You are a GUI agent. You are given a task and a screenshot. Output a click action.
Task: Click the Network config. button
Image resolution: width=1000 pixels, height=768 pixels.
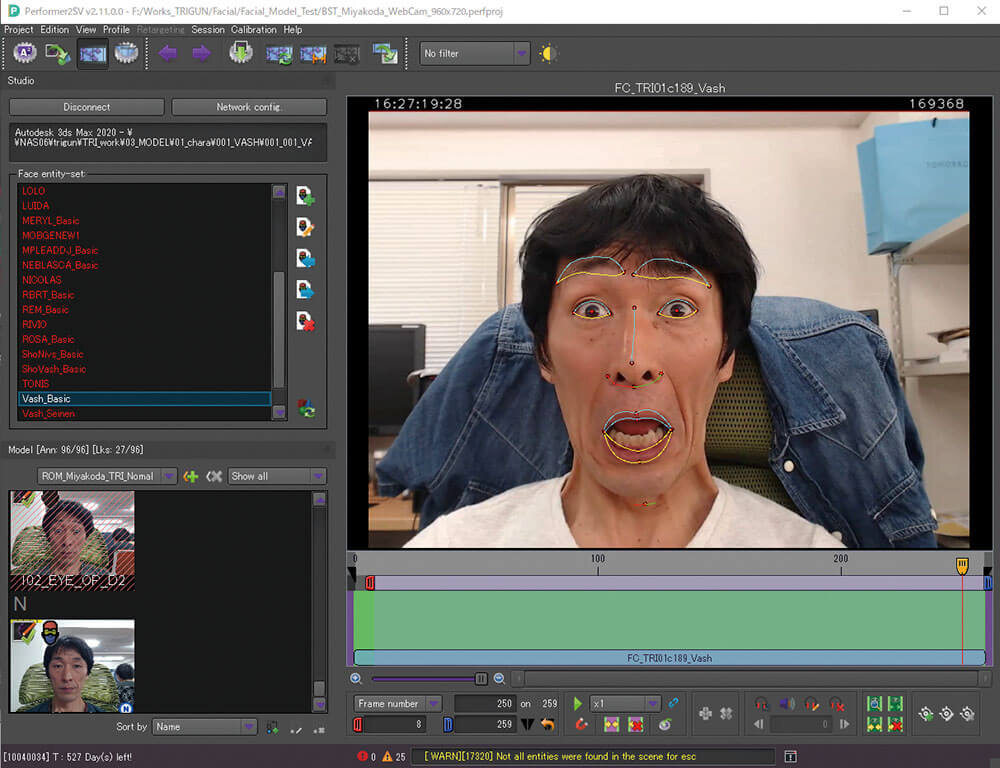coord(249,107)
